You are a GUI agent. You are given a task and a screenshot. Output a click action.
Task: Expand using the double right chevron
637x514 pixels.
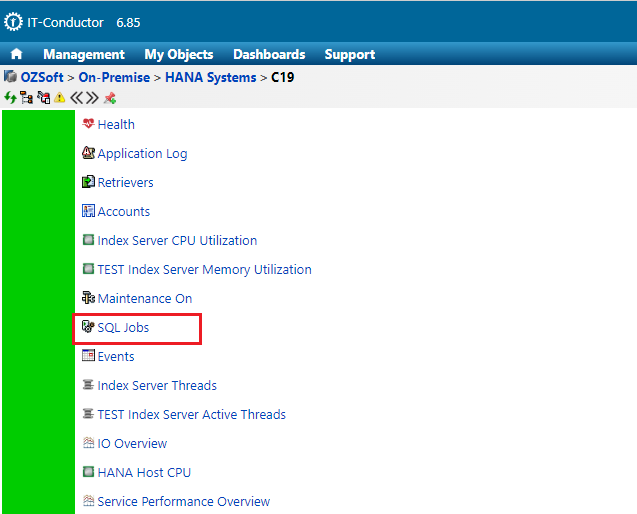click(x=92, y=98)
